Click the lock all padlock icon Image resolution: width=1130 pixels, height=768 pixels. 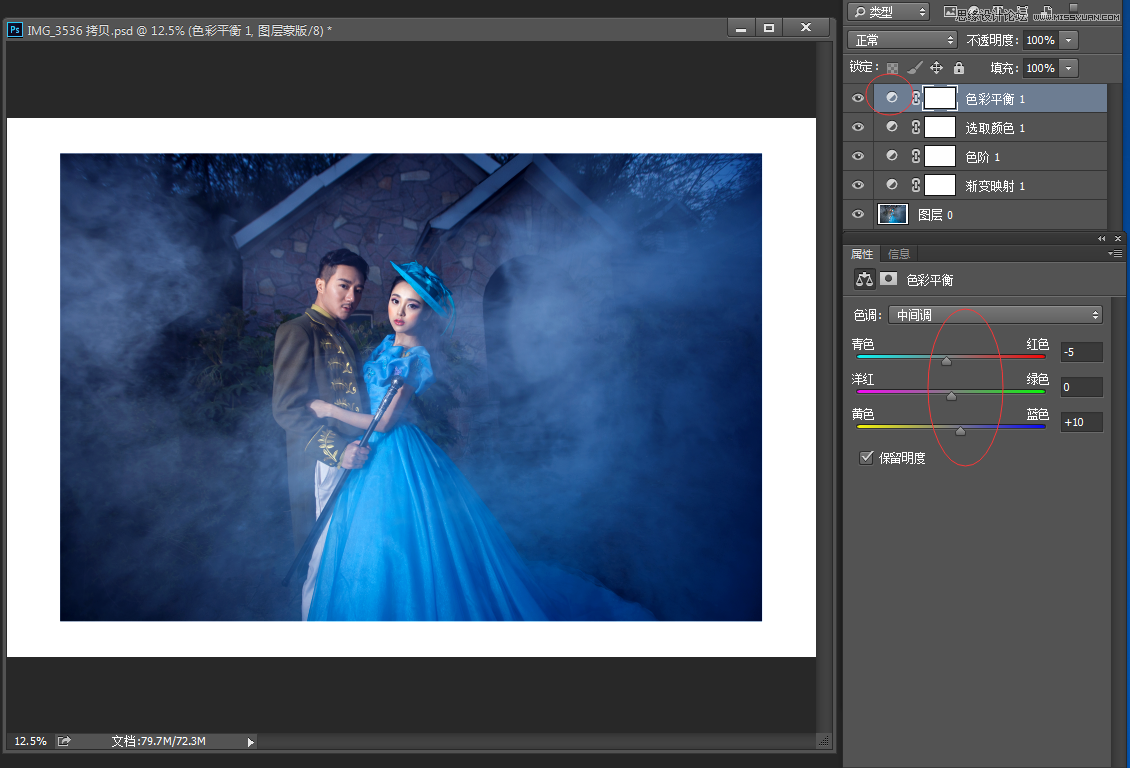(x=959, y=68)
